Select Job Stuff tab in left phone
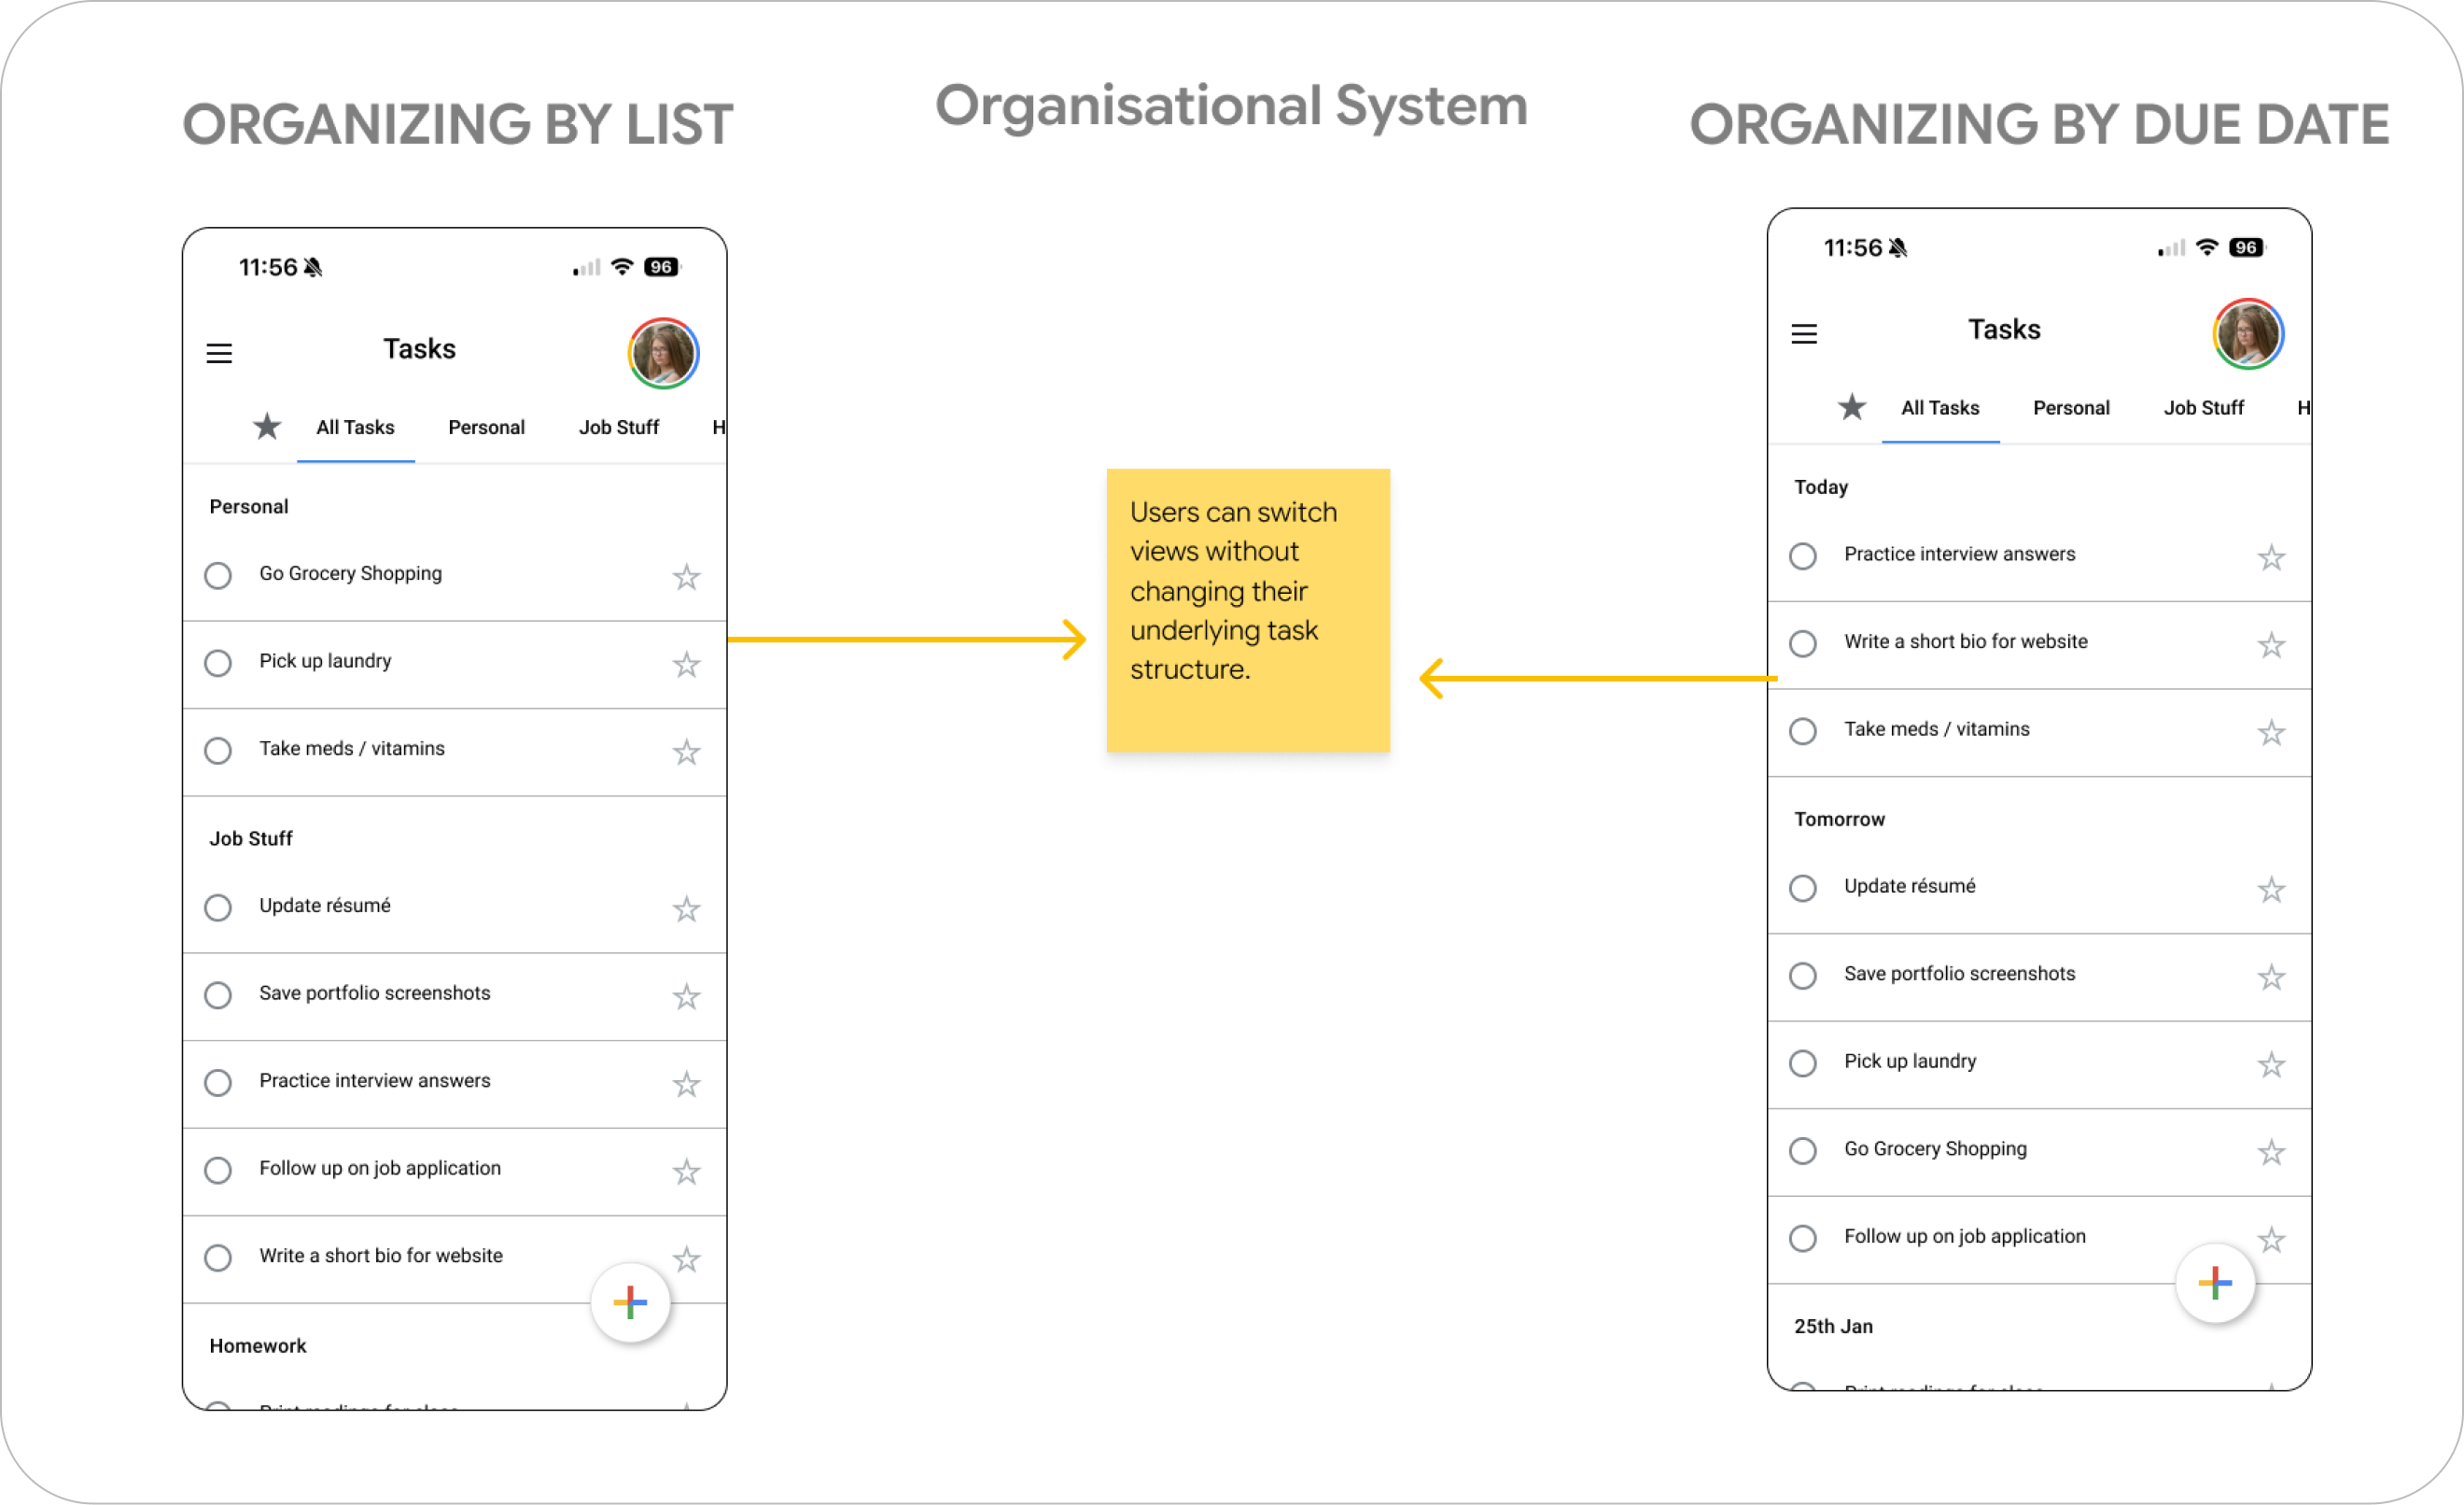The image size is (2464, 1505). 619,428
